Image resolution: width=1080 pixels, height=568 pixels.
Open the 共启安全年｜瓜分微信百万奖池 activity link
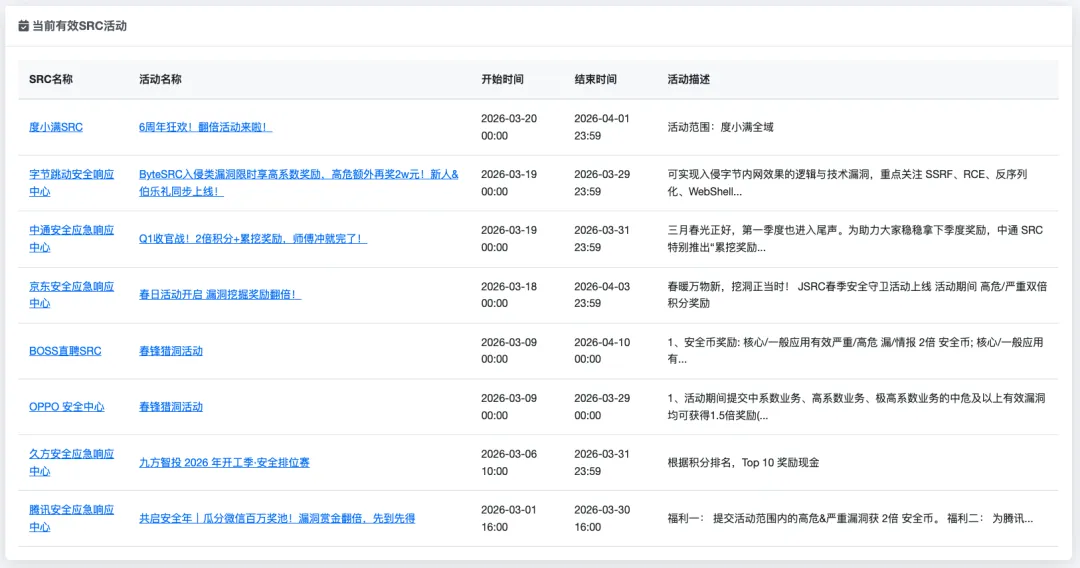(x=277, y=518)
